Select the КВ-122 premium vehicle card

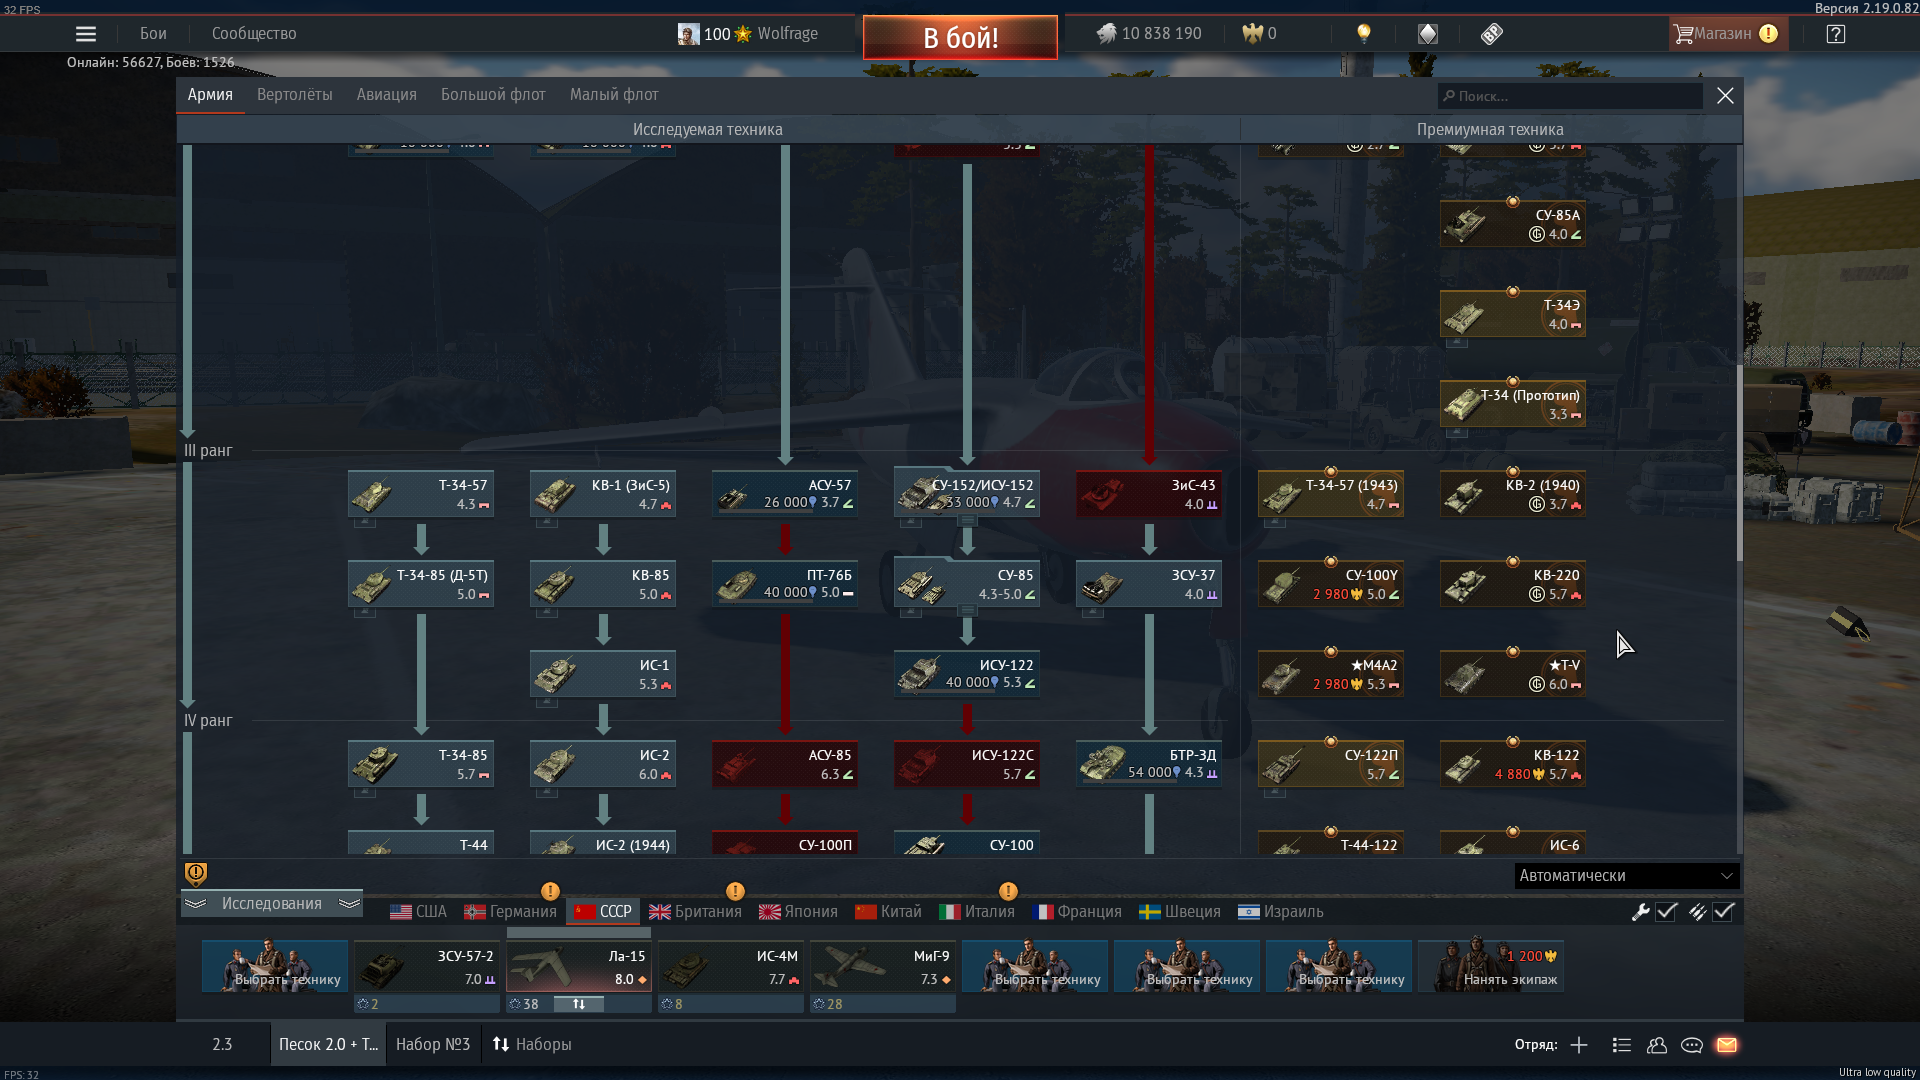tap(1512, 764)
